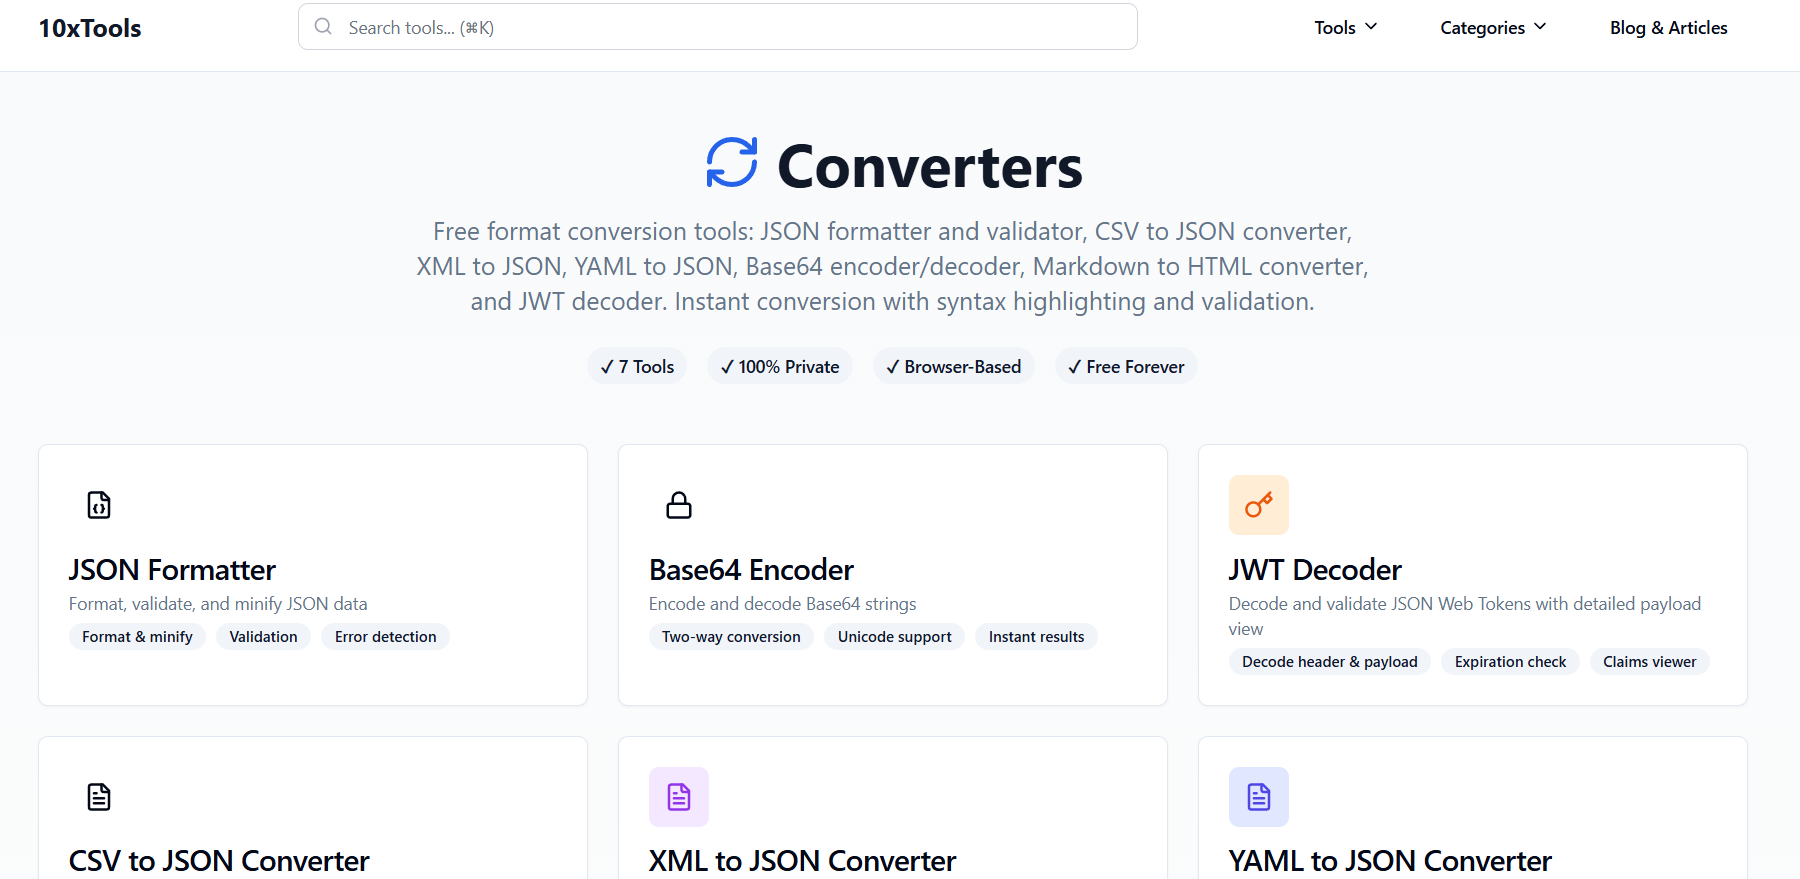Open the JSON Formatter tool title
Image resolution: width=1800 pixels, height=879 pixels.
click(172, 570)
